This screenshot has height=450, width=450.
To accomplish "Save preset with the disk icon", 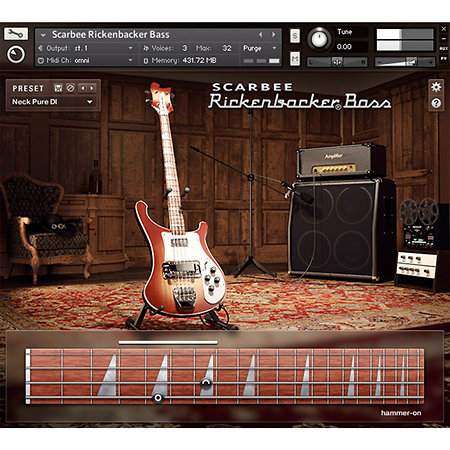I will point(58,88).
